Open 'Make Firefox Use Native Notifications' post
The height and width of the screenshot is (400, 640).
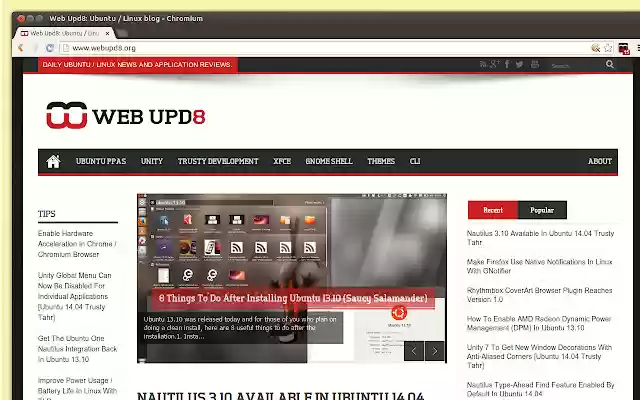coord(539,266)
